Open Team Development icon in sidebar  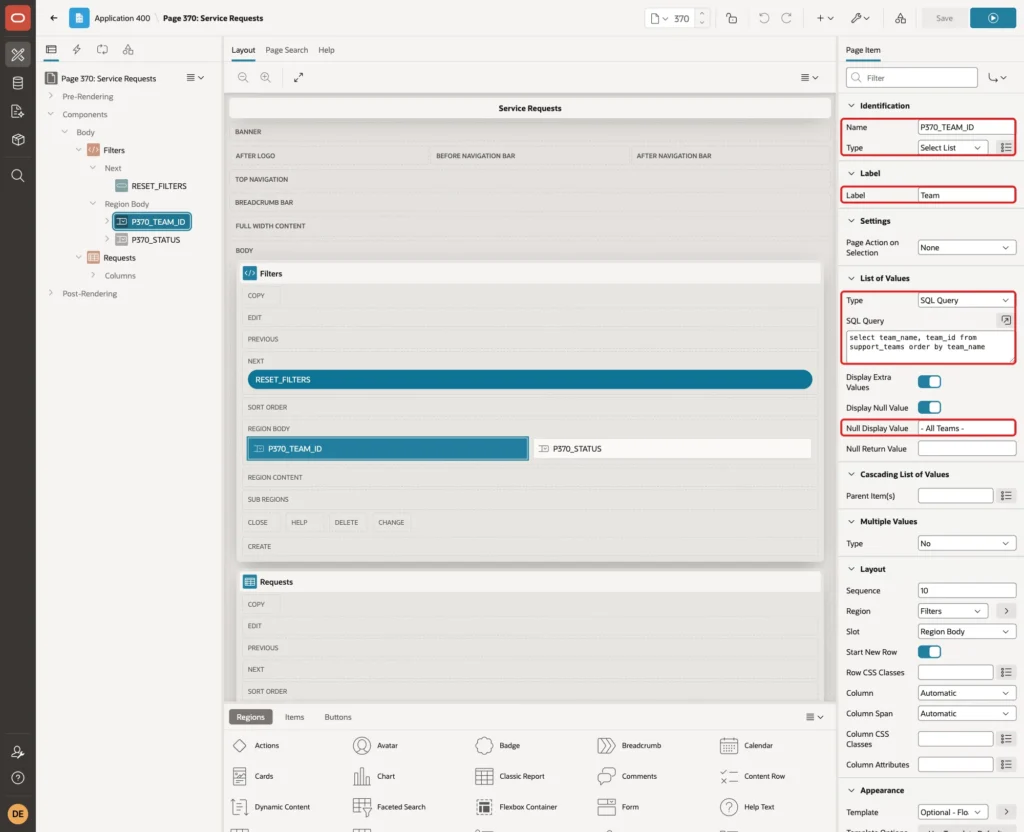[18, 112]
